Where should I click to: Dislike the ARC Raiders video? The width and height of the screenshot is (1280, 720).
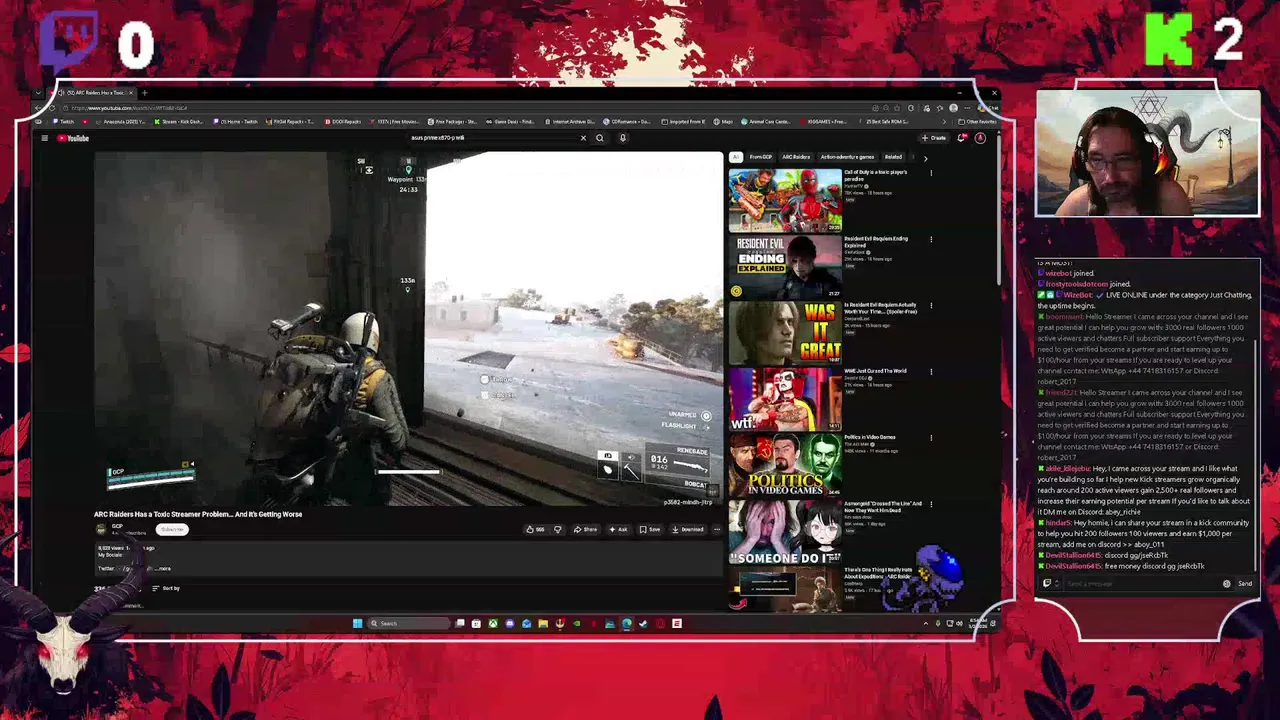[x=558, y=529]
